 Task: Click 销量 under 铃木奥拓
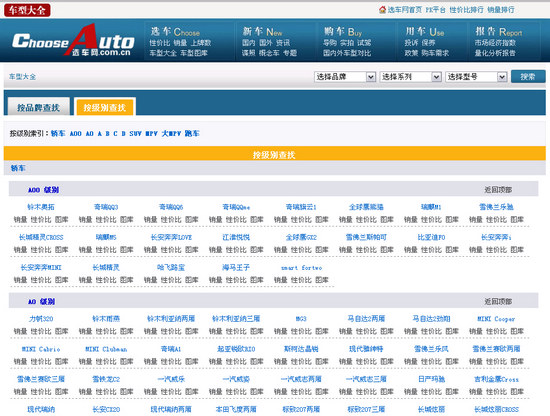click(x=20, y=220)
